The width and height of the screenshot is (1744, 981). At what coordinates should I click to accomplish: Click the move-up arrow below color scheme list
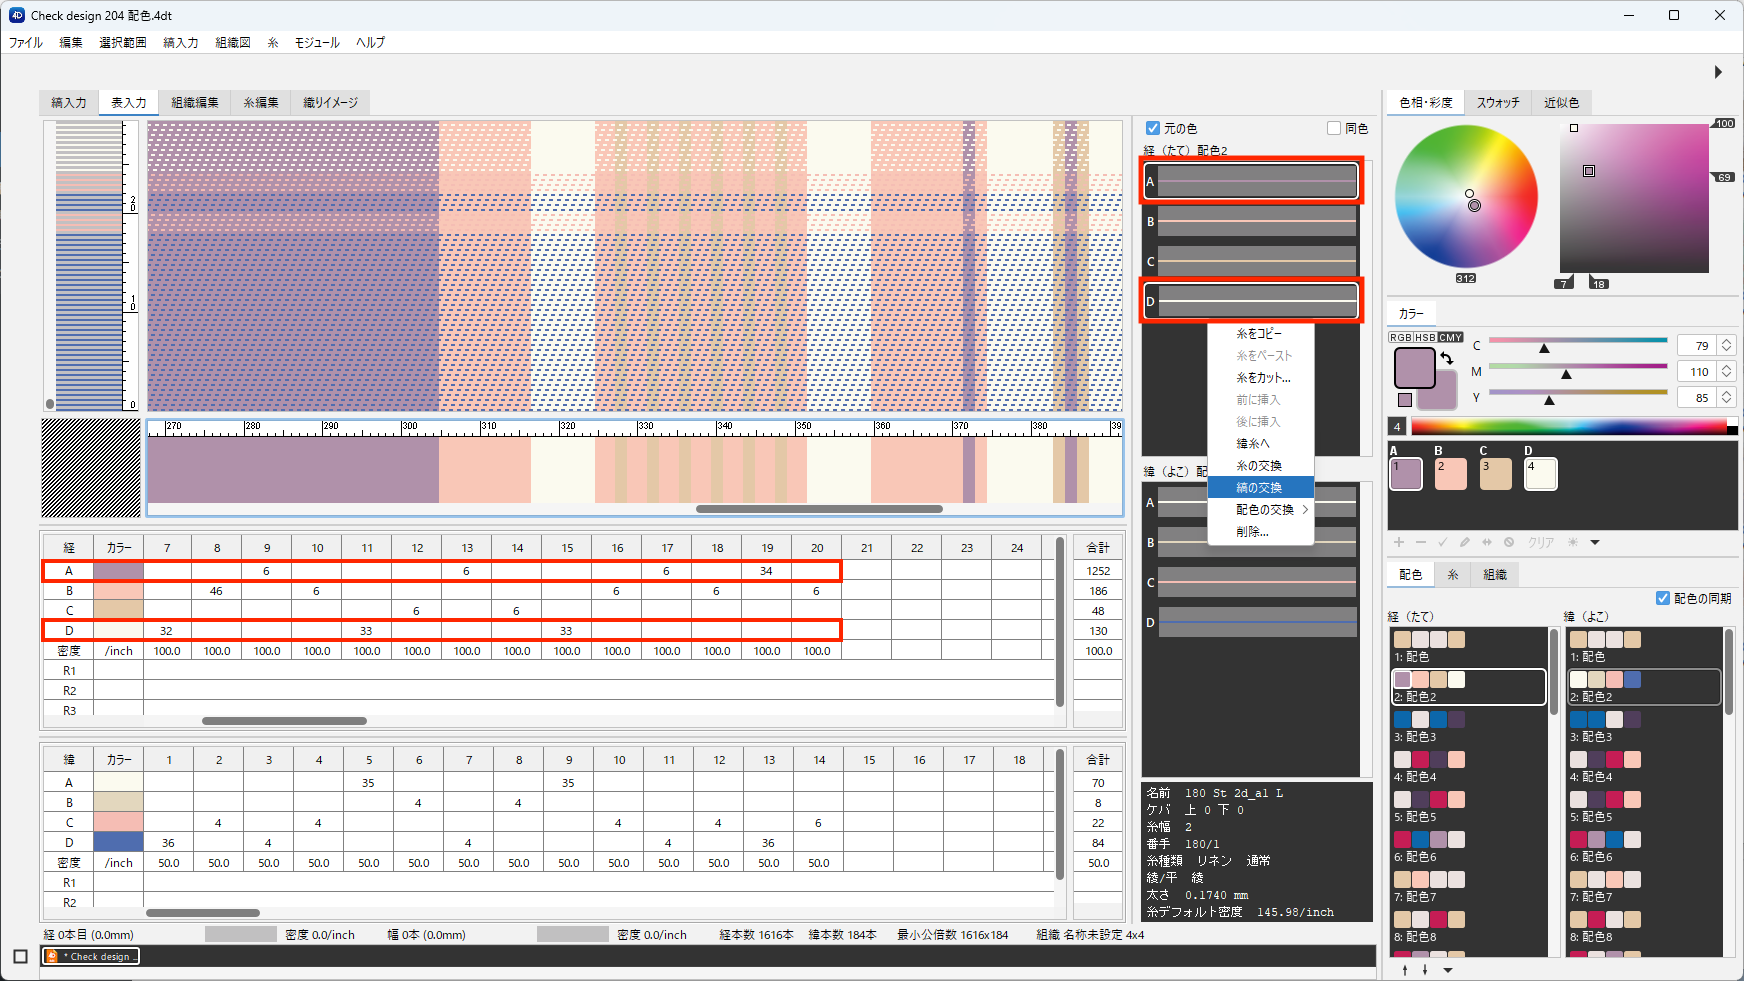(x=1405, y=969)
